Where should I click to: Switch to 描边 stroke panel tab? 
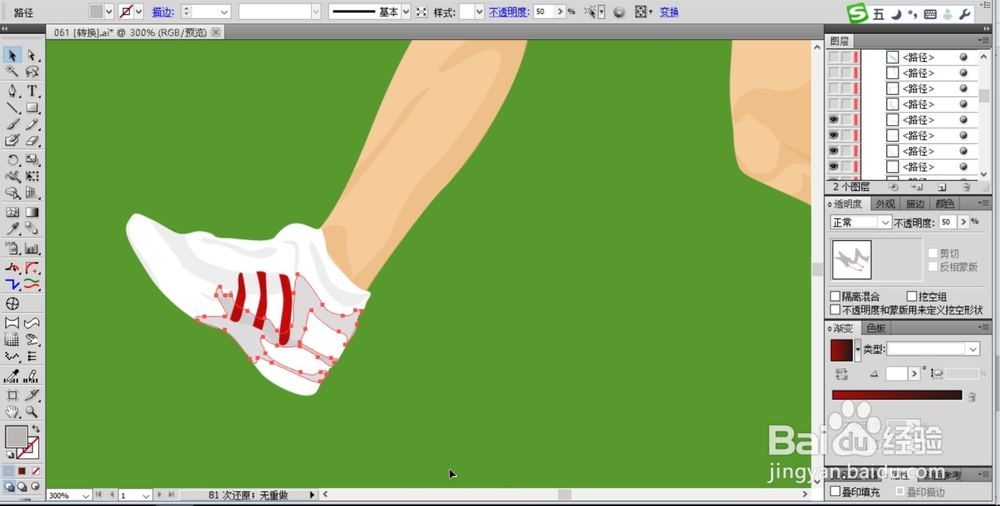pyautogui.click(x=915, y=204)
